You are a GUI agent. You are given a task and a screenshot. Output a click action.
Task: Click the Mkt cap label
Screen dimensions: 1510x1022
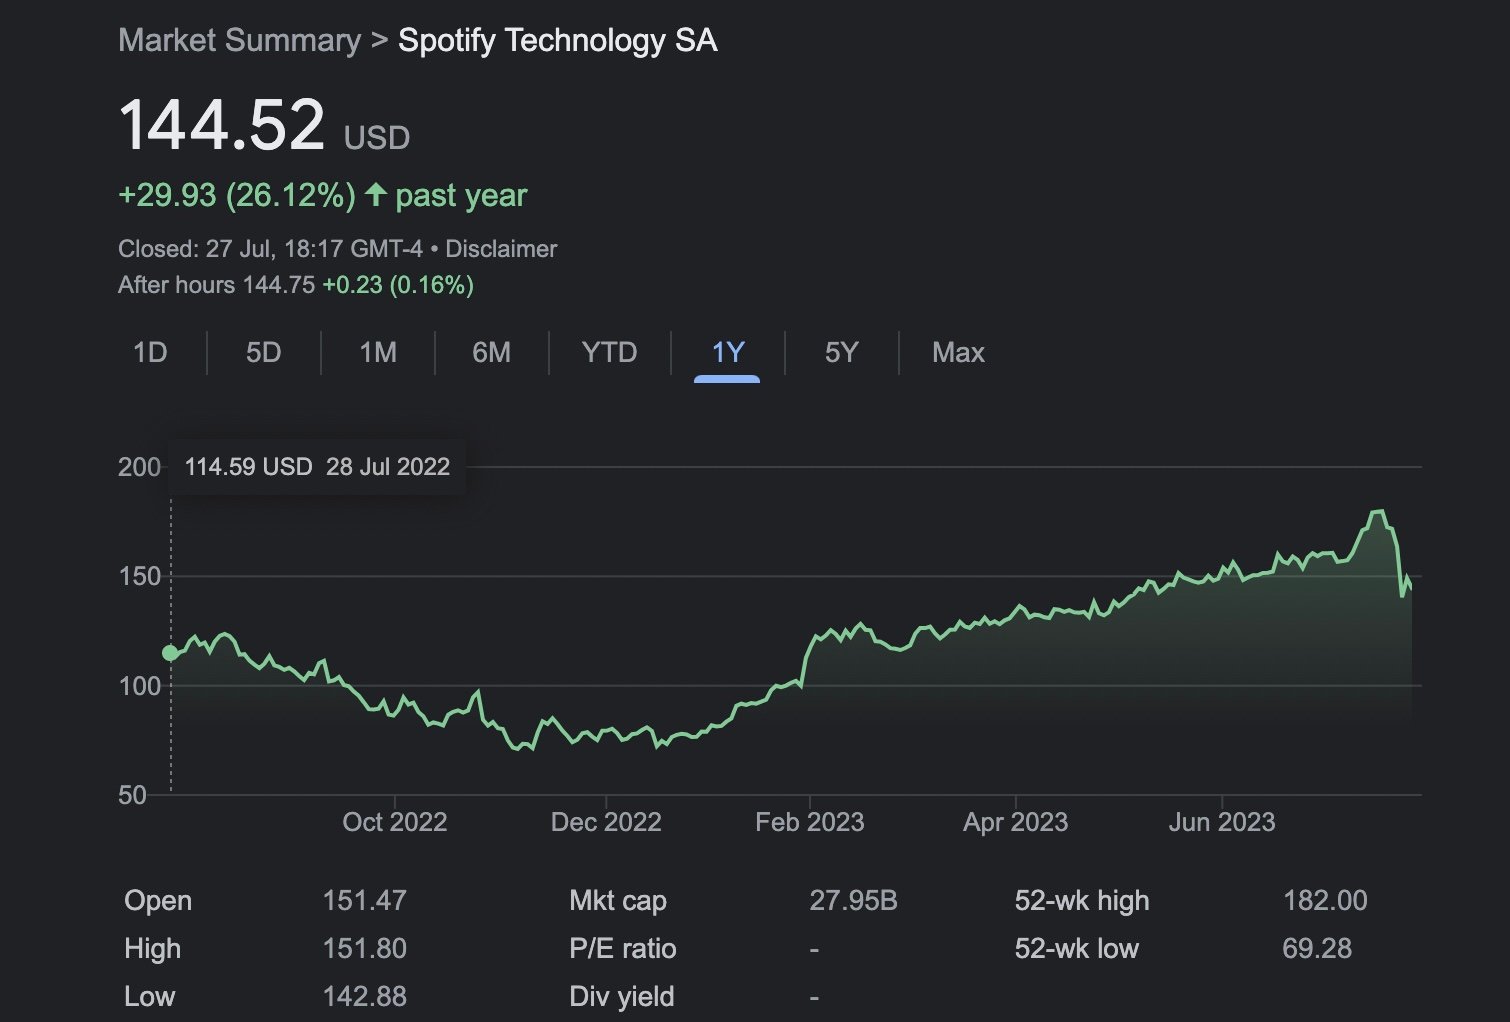coord(617,901)
